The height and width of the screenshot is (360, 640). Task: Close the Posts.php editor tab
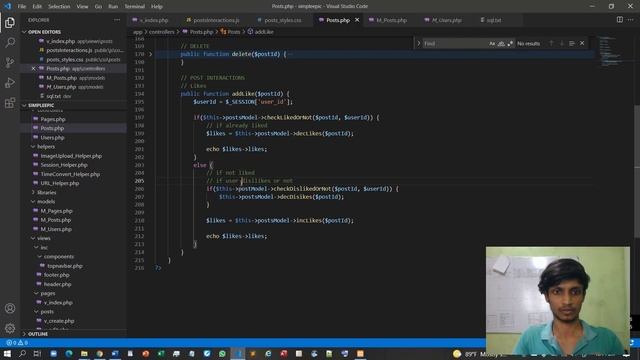[357, 20]
